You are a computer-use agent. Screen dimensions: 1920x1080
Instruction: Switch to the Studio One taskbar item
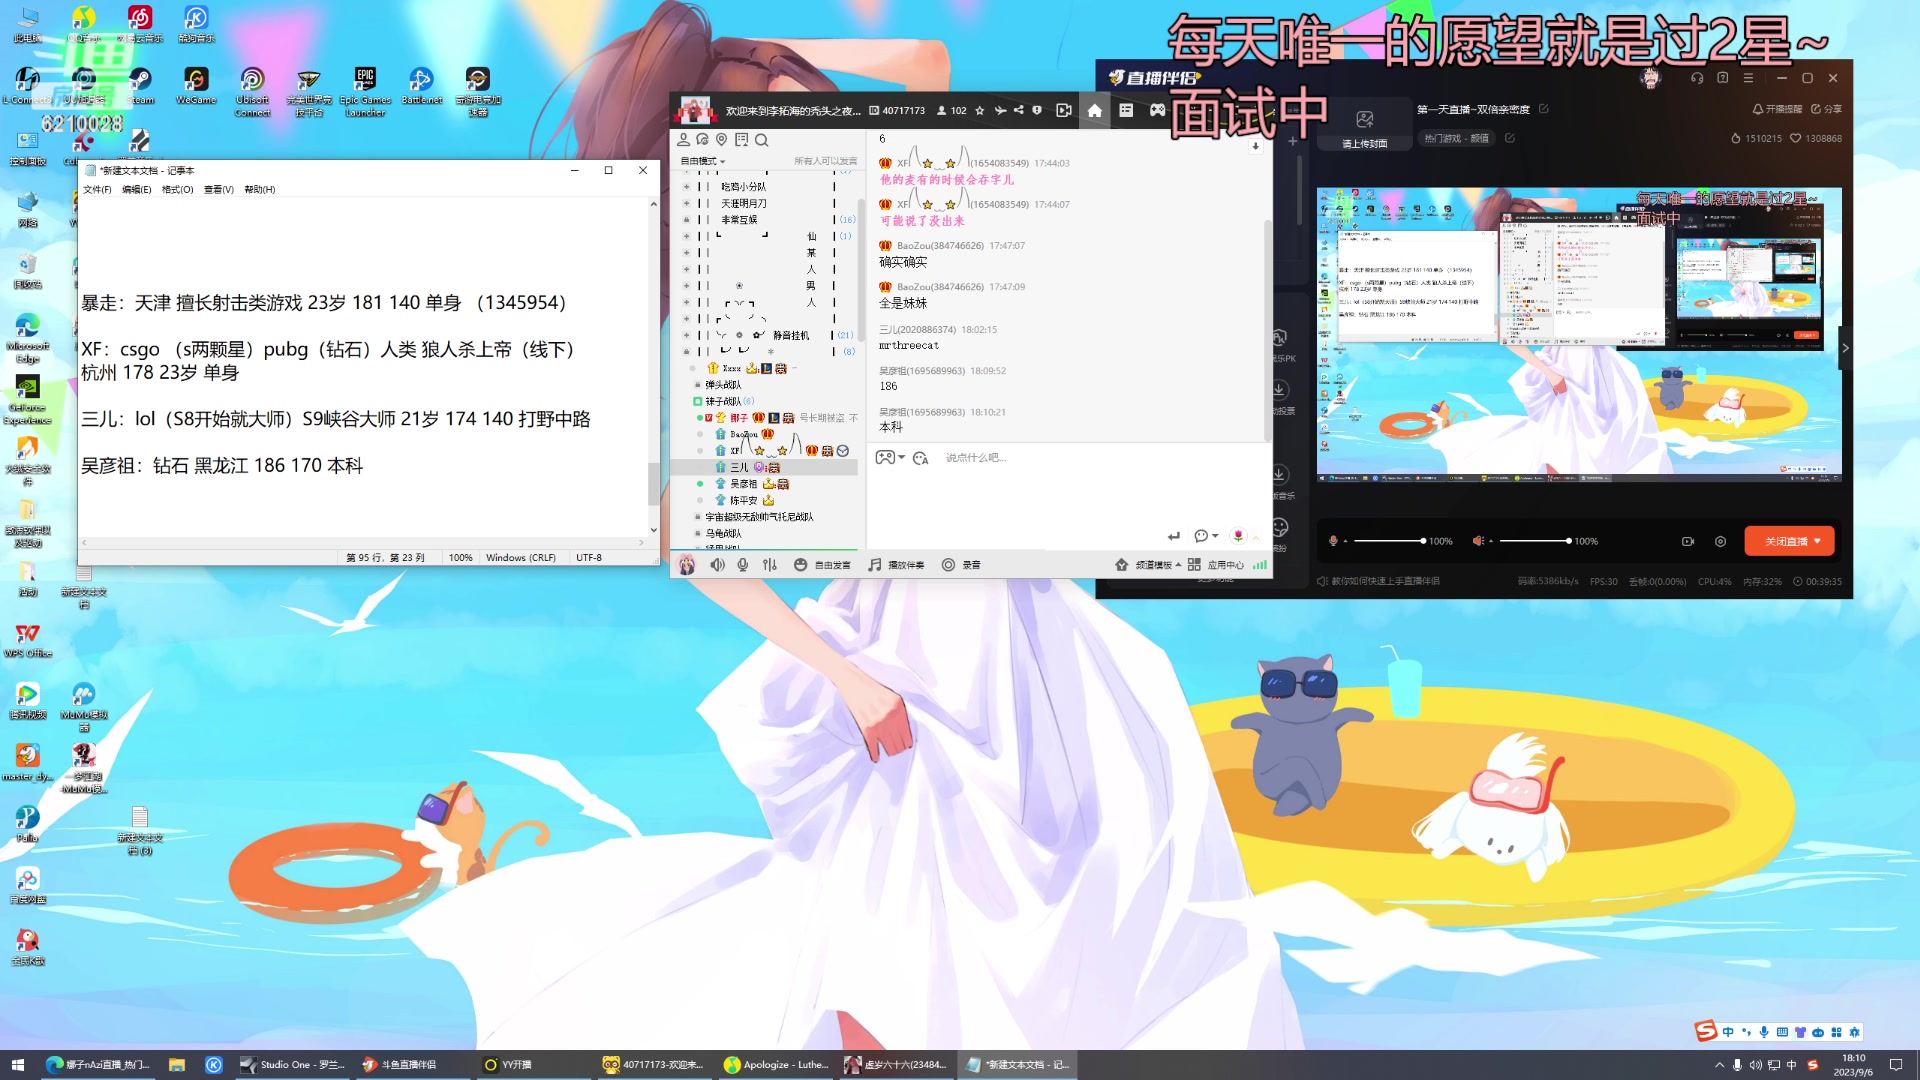click(294, 1065)
